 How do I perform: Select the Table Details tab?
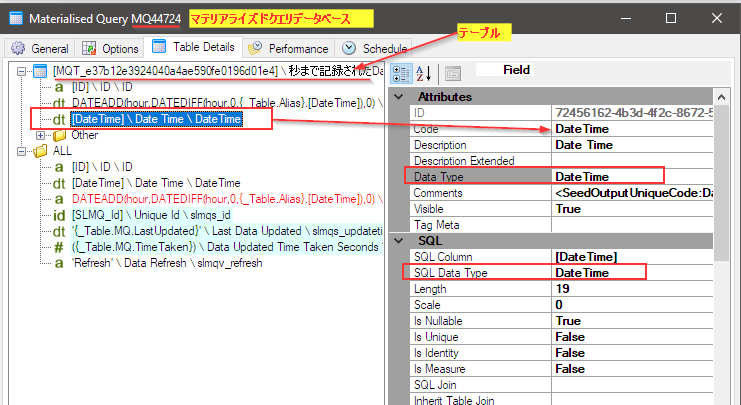pyautogui.click(x=193, y=47)
